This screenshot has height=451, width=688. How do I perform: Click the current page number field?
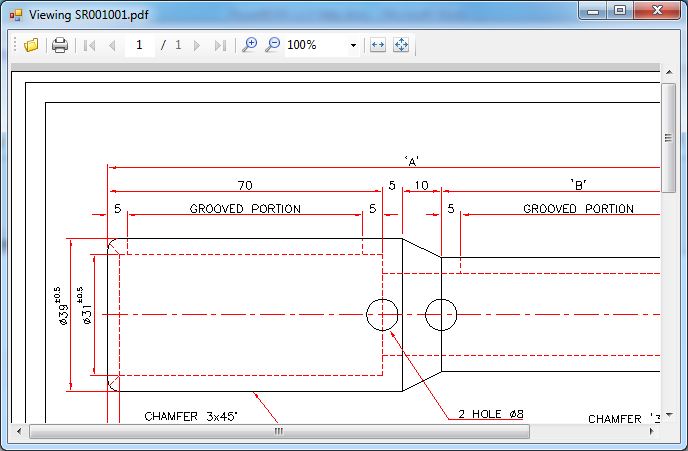(139, 46)
